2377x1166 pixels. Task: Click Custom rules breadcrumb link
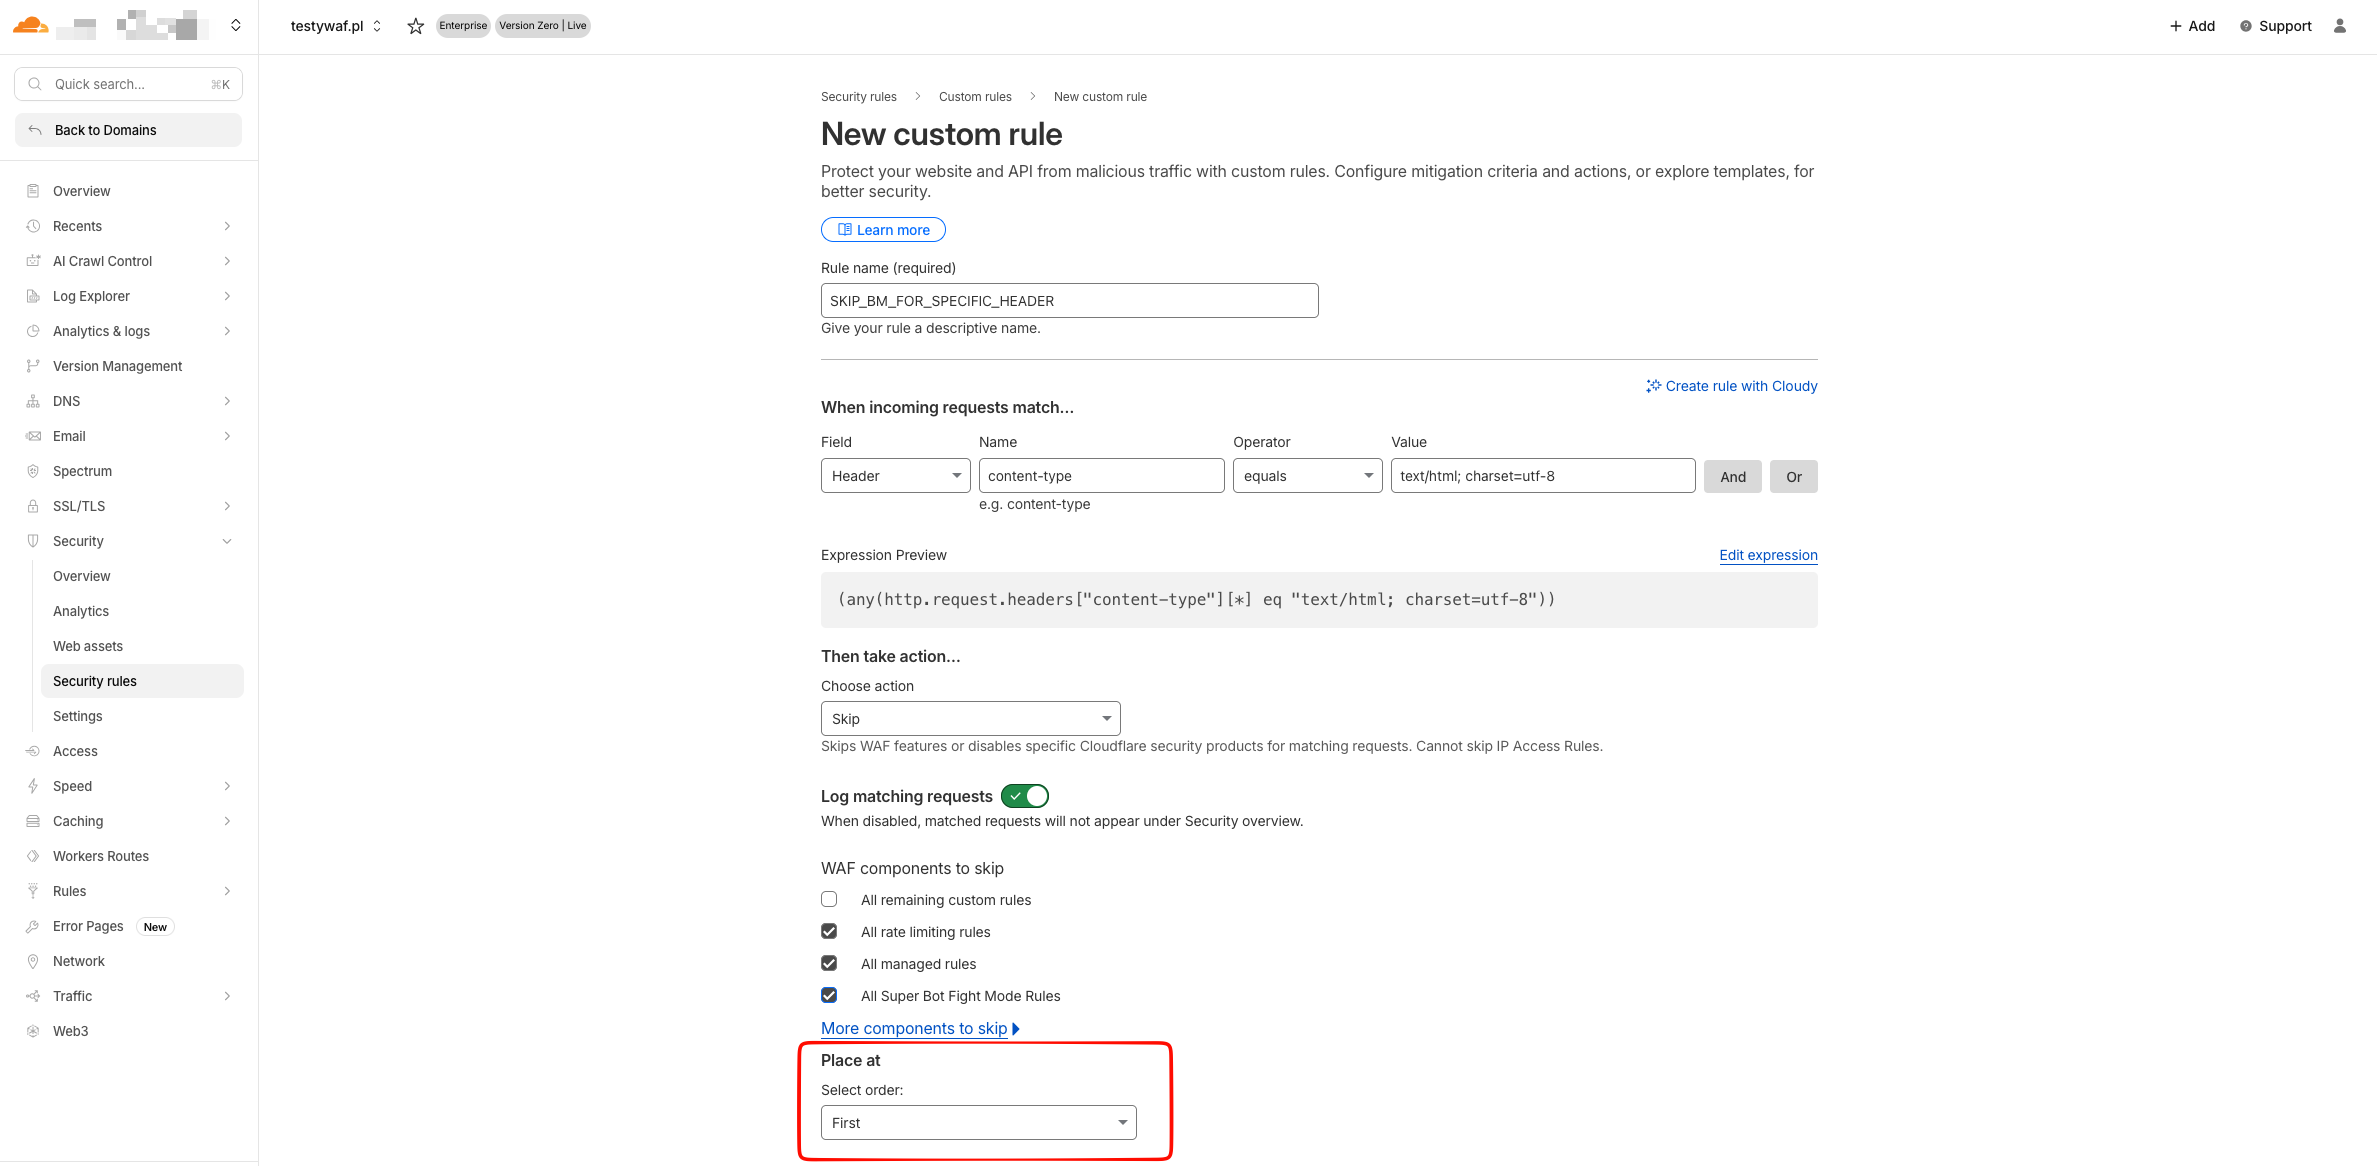coord(975,97)
